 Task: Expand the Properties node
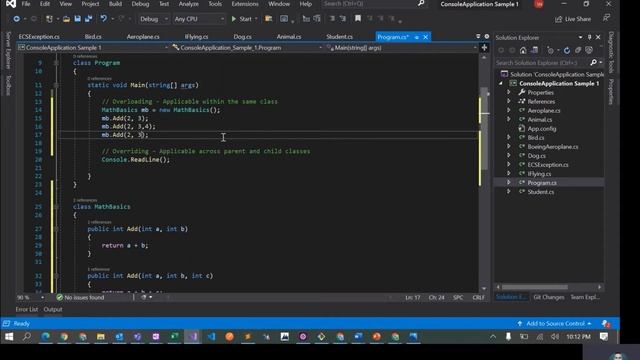(x=509, y=92)
